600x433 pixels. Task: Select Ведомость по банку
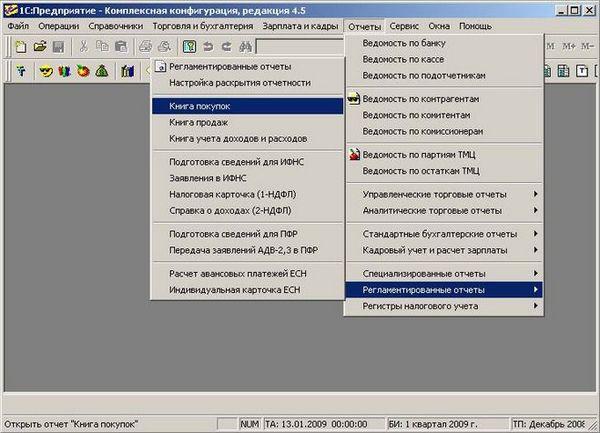[444, 43]
